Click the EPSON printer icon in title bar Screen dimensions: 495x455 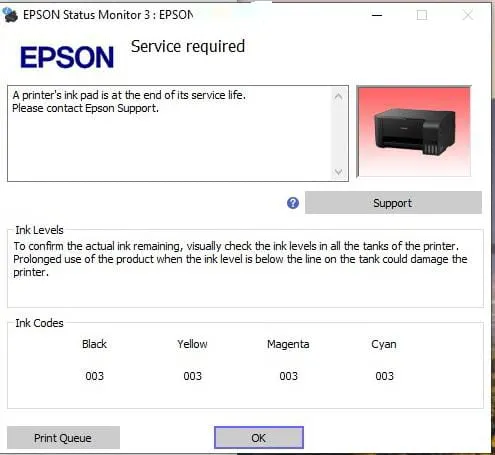10,15
